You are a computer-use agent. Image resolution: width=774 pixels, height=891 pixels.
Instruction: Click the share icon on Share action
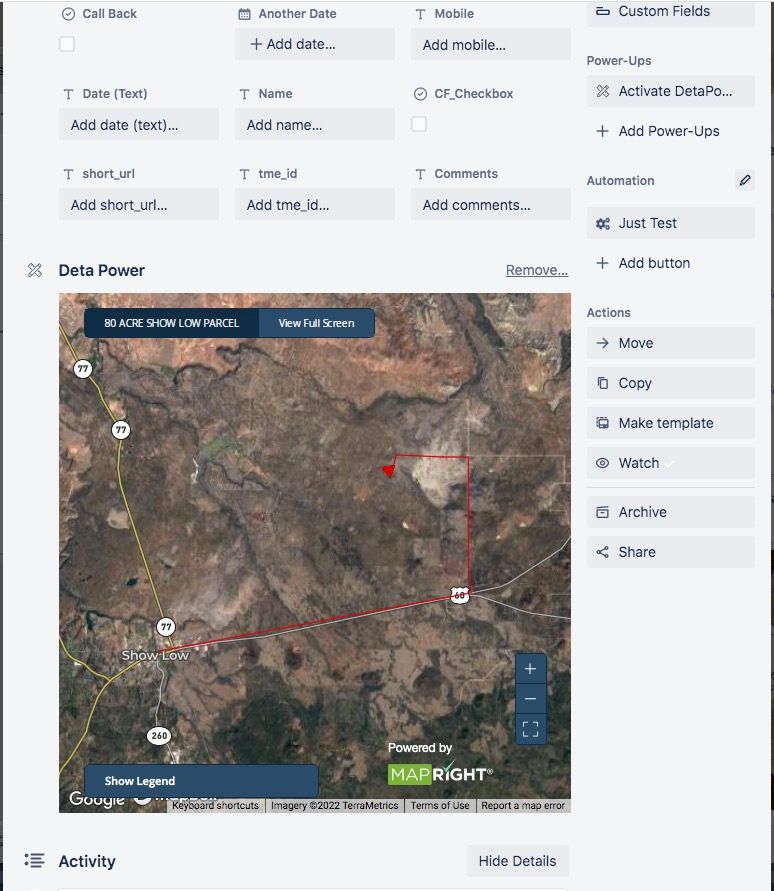point(602,552)
